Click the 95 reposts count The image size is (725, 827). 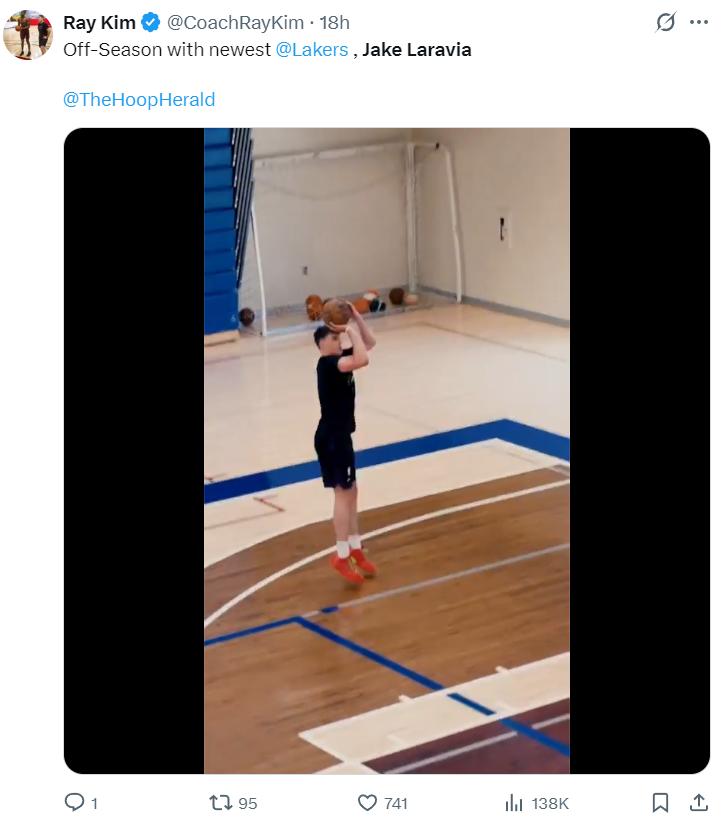click(247, 803)
